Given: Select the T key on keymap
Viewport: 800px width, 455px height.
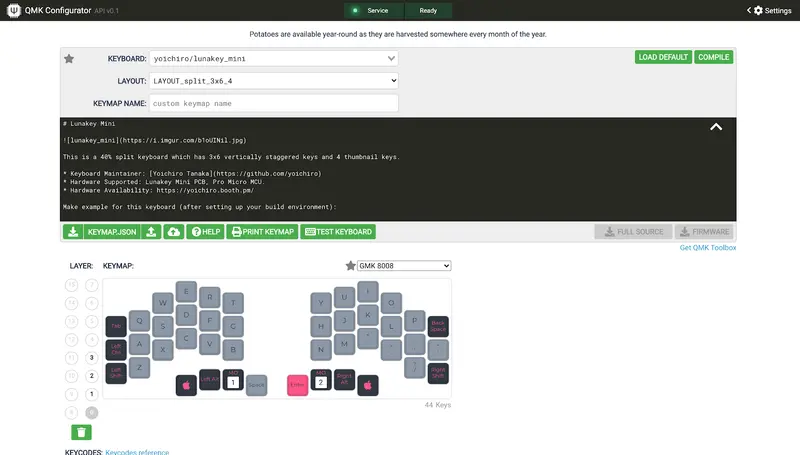Looking at the screenshot, I should [233, 303].
